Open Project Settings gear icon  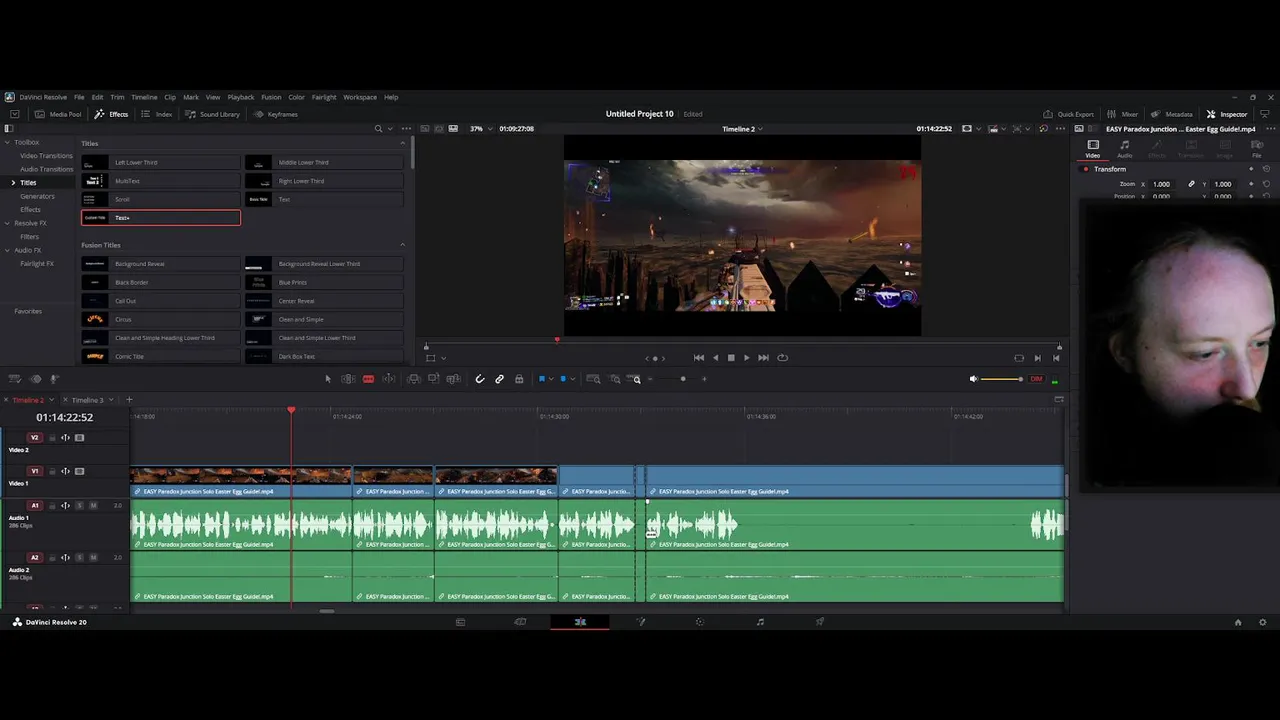click(1262, 622)
